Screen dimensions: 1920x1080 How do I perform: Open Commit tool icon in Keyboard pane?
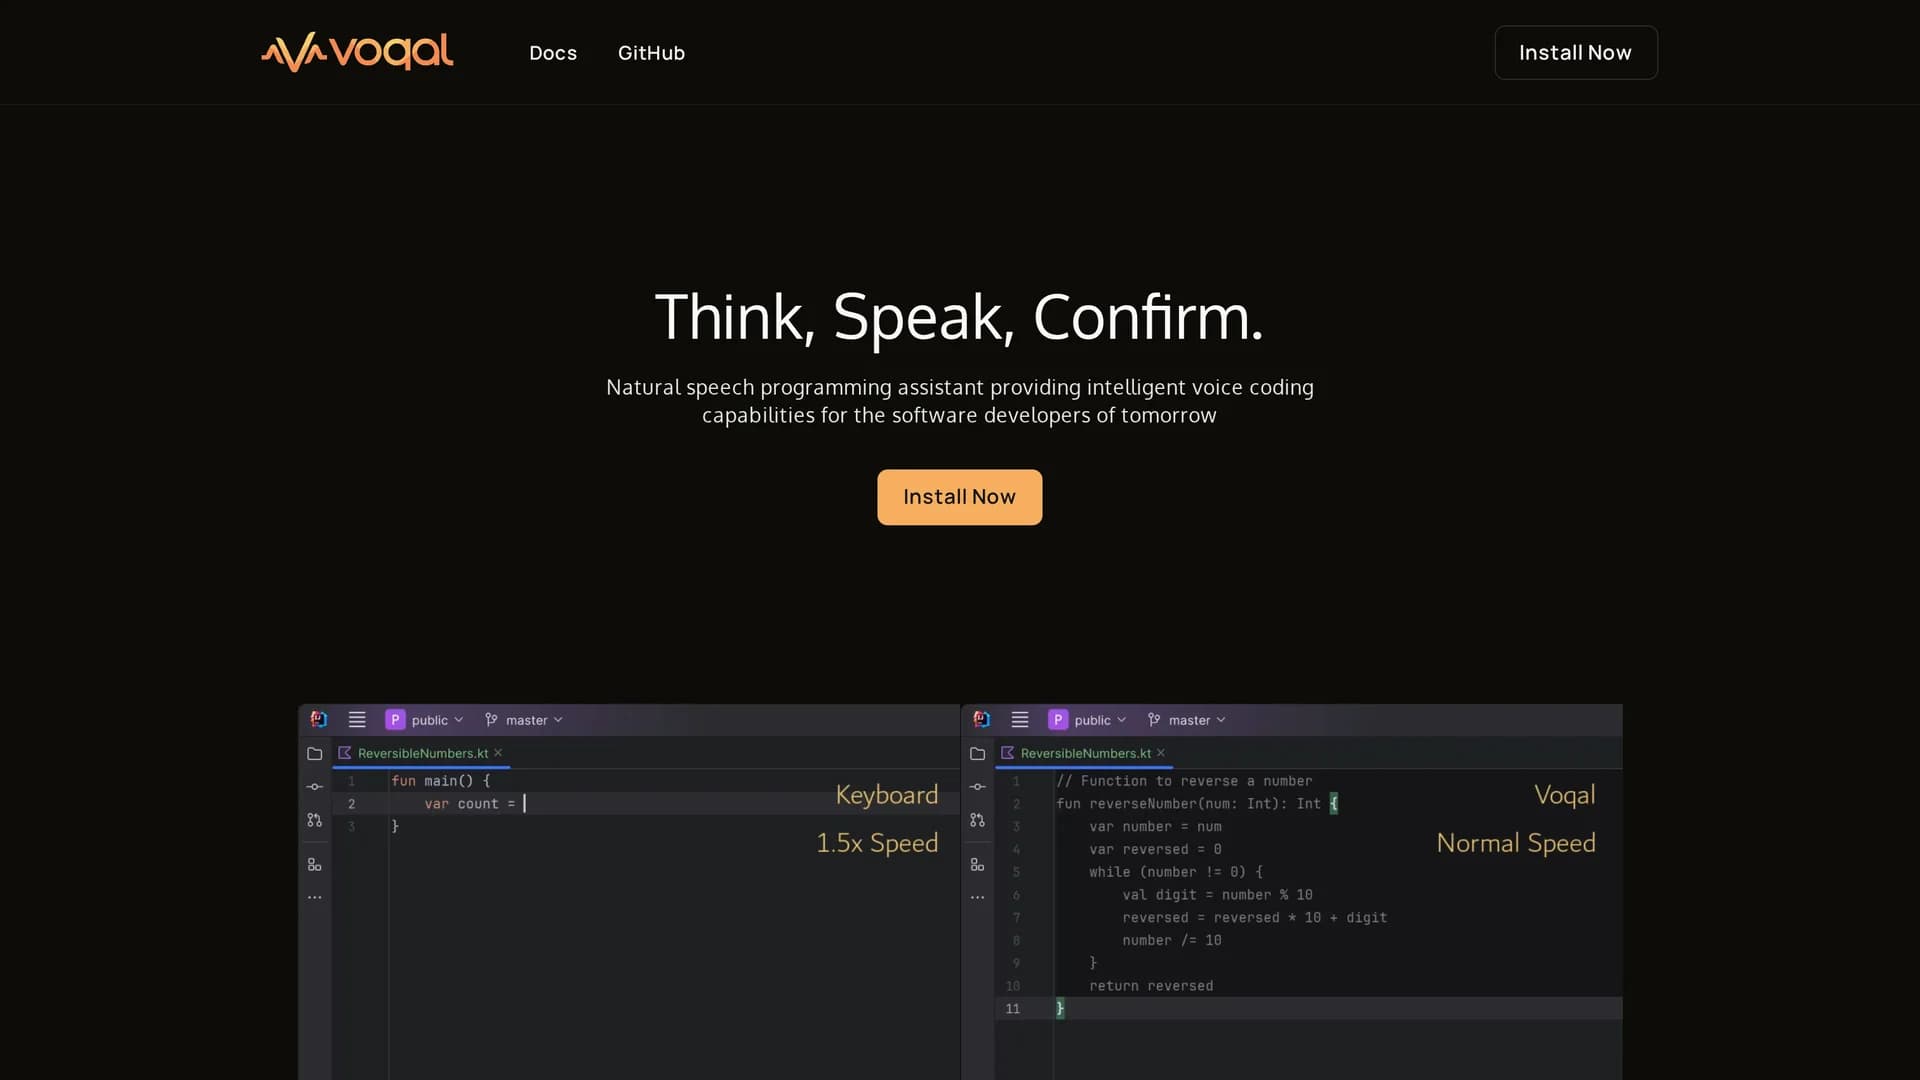315,787
